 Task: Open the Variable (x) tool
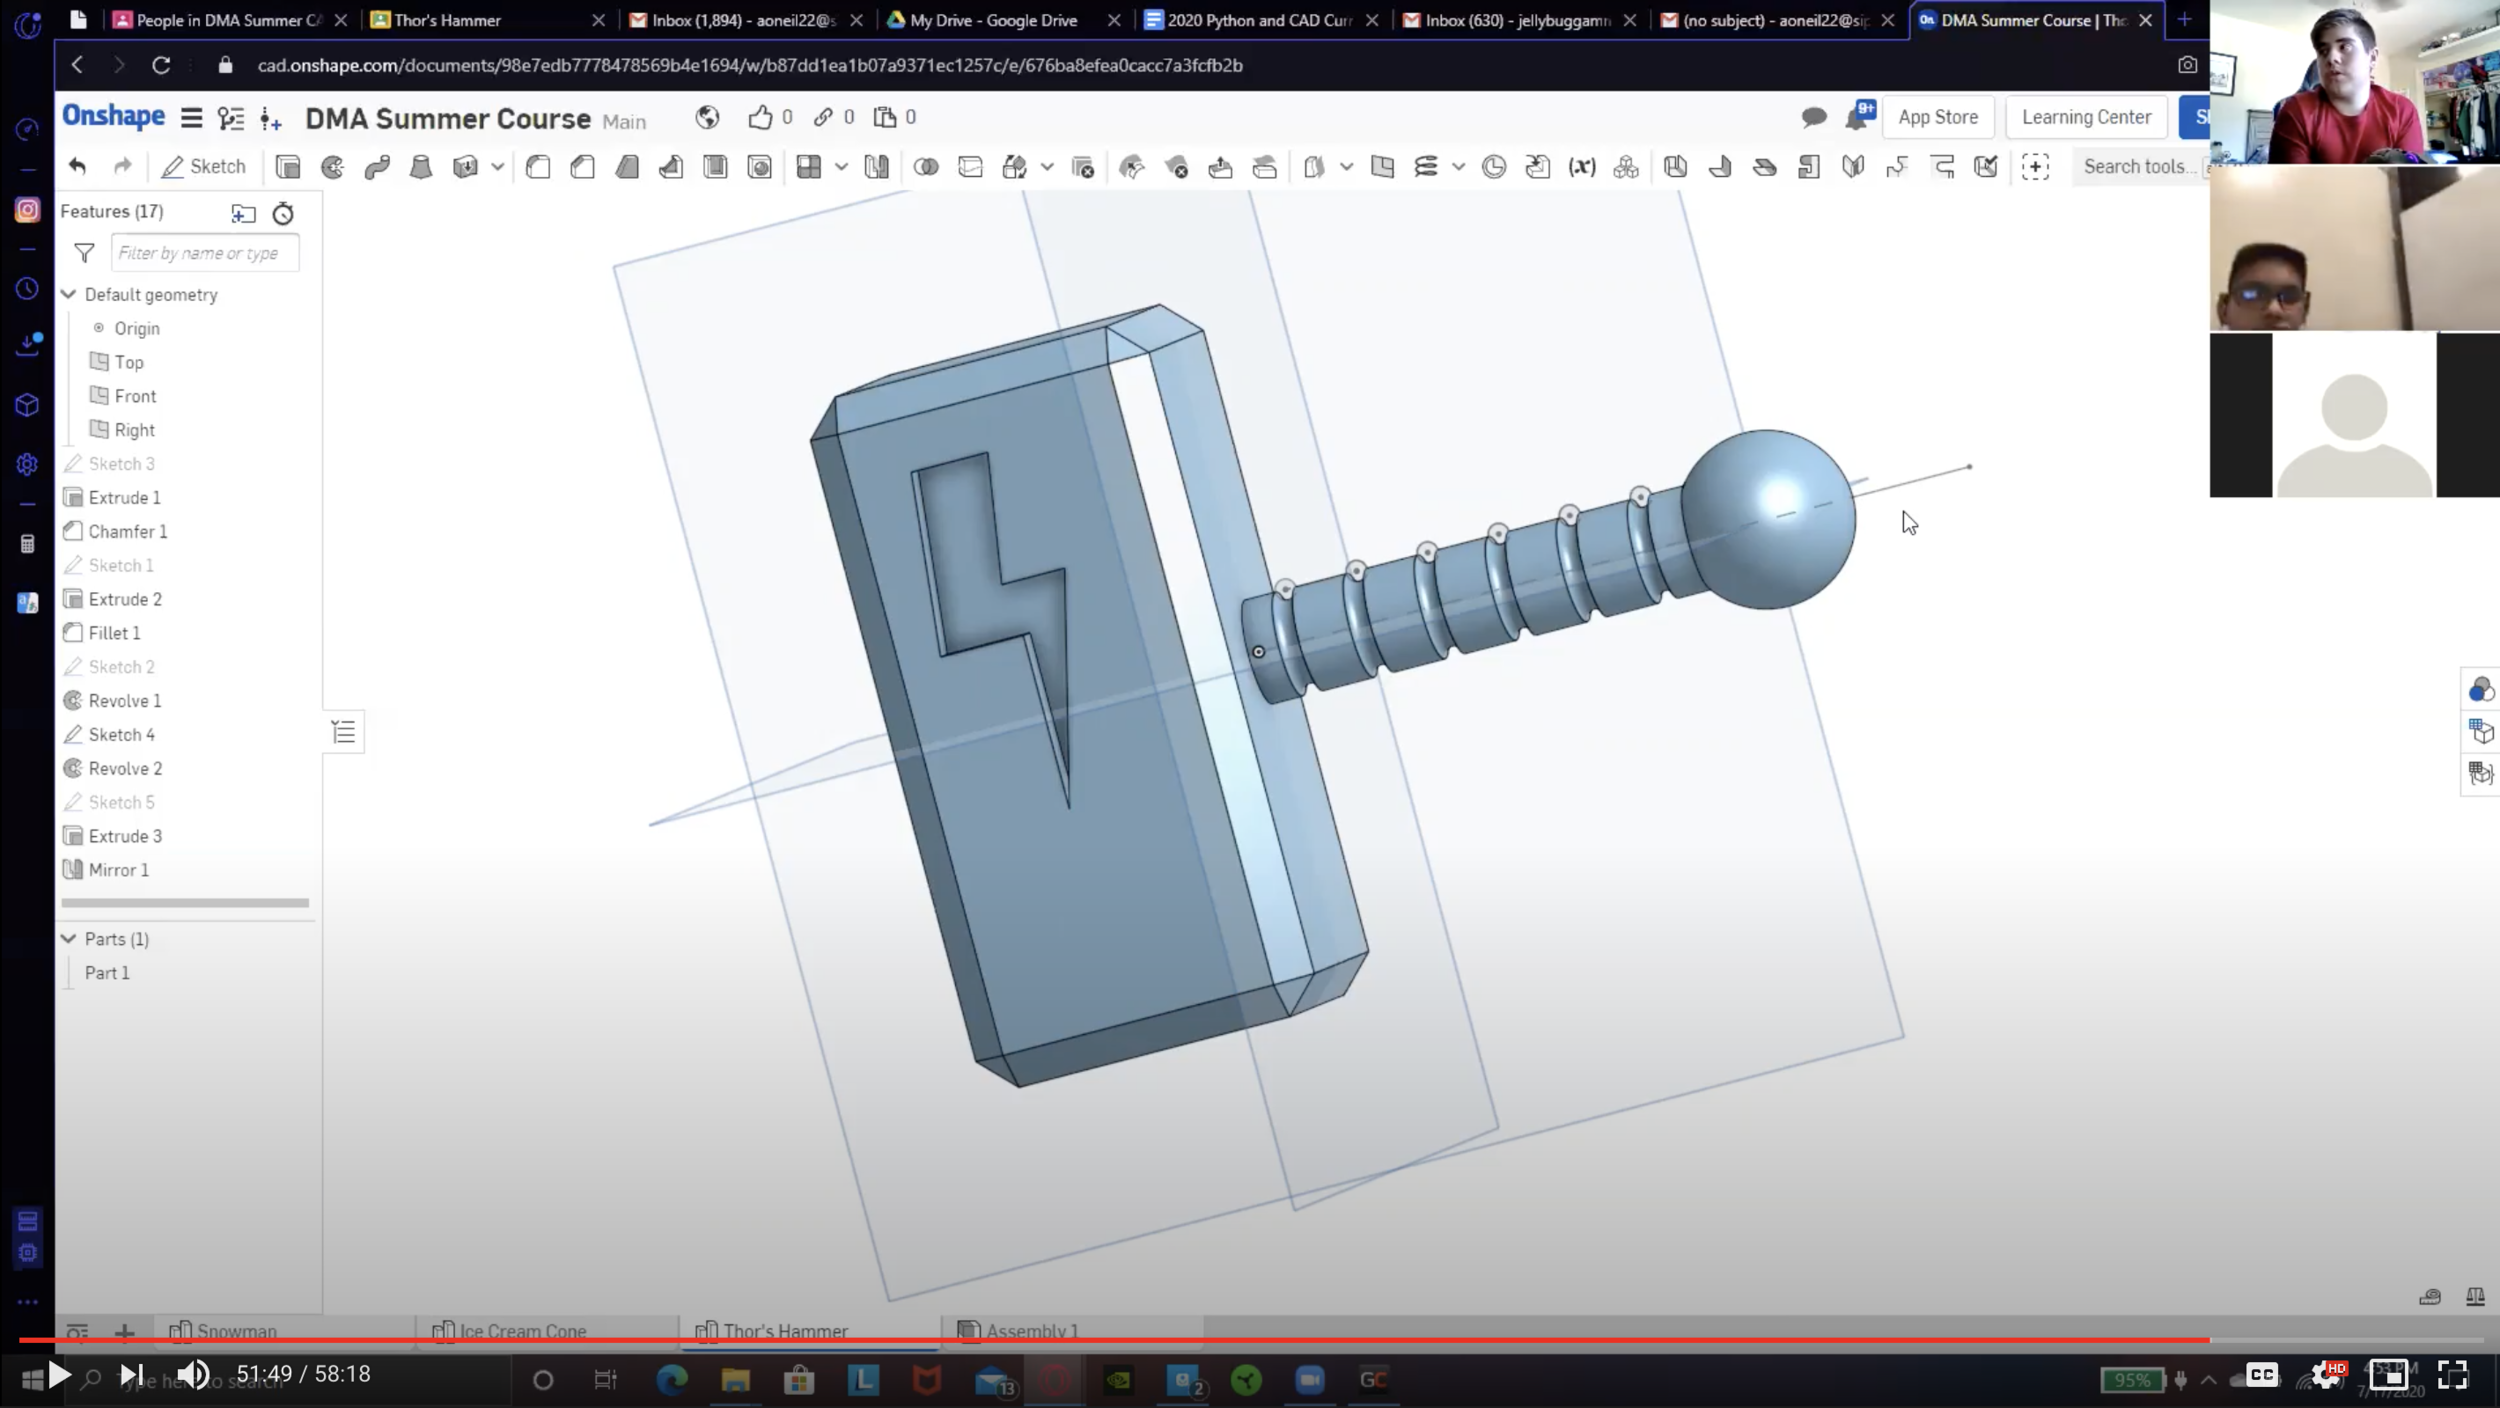tap(1581, 167)
